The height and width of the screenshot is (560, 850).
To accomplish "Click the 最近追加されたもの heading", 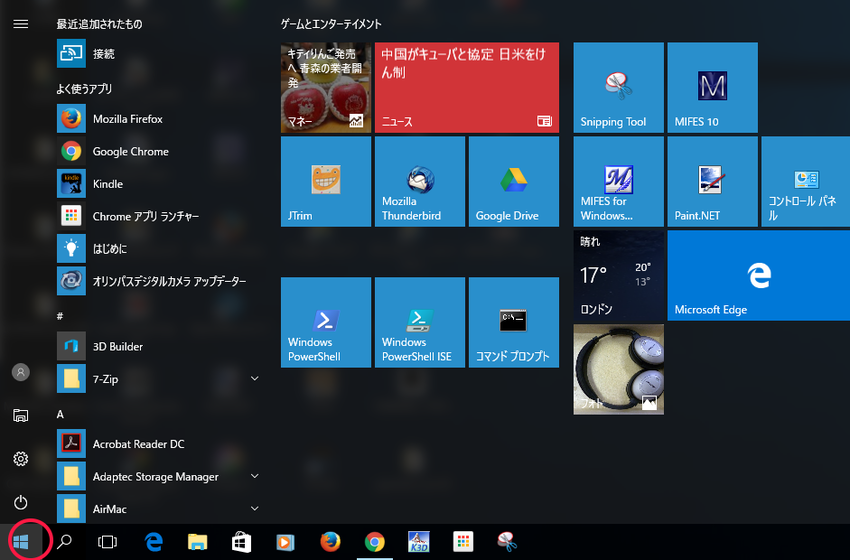I will click(99, 24).
